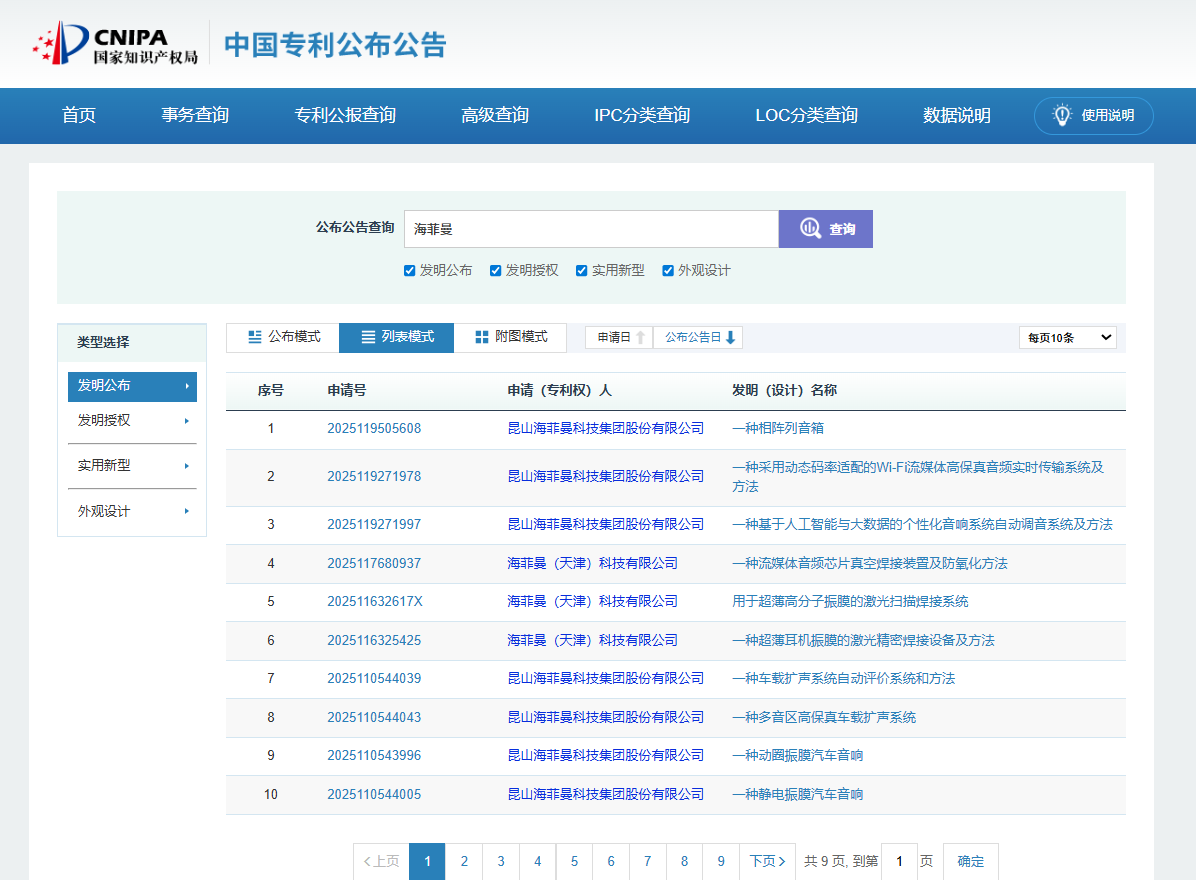Open application number 2025119505608 link
The height and width of the screenshot is (880, 1196).
(374, 428)
